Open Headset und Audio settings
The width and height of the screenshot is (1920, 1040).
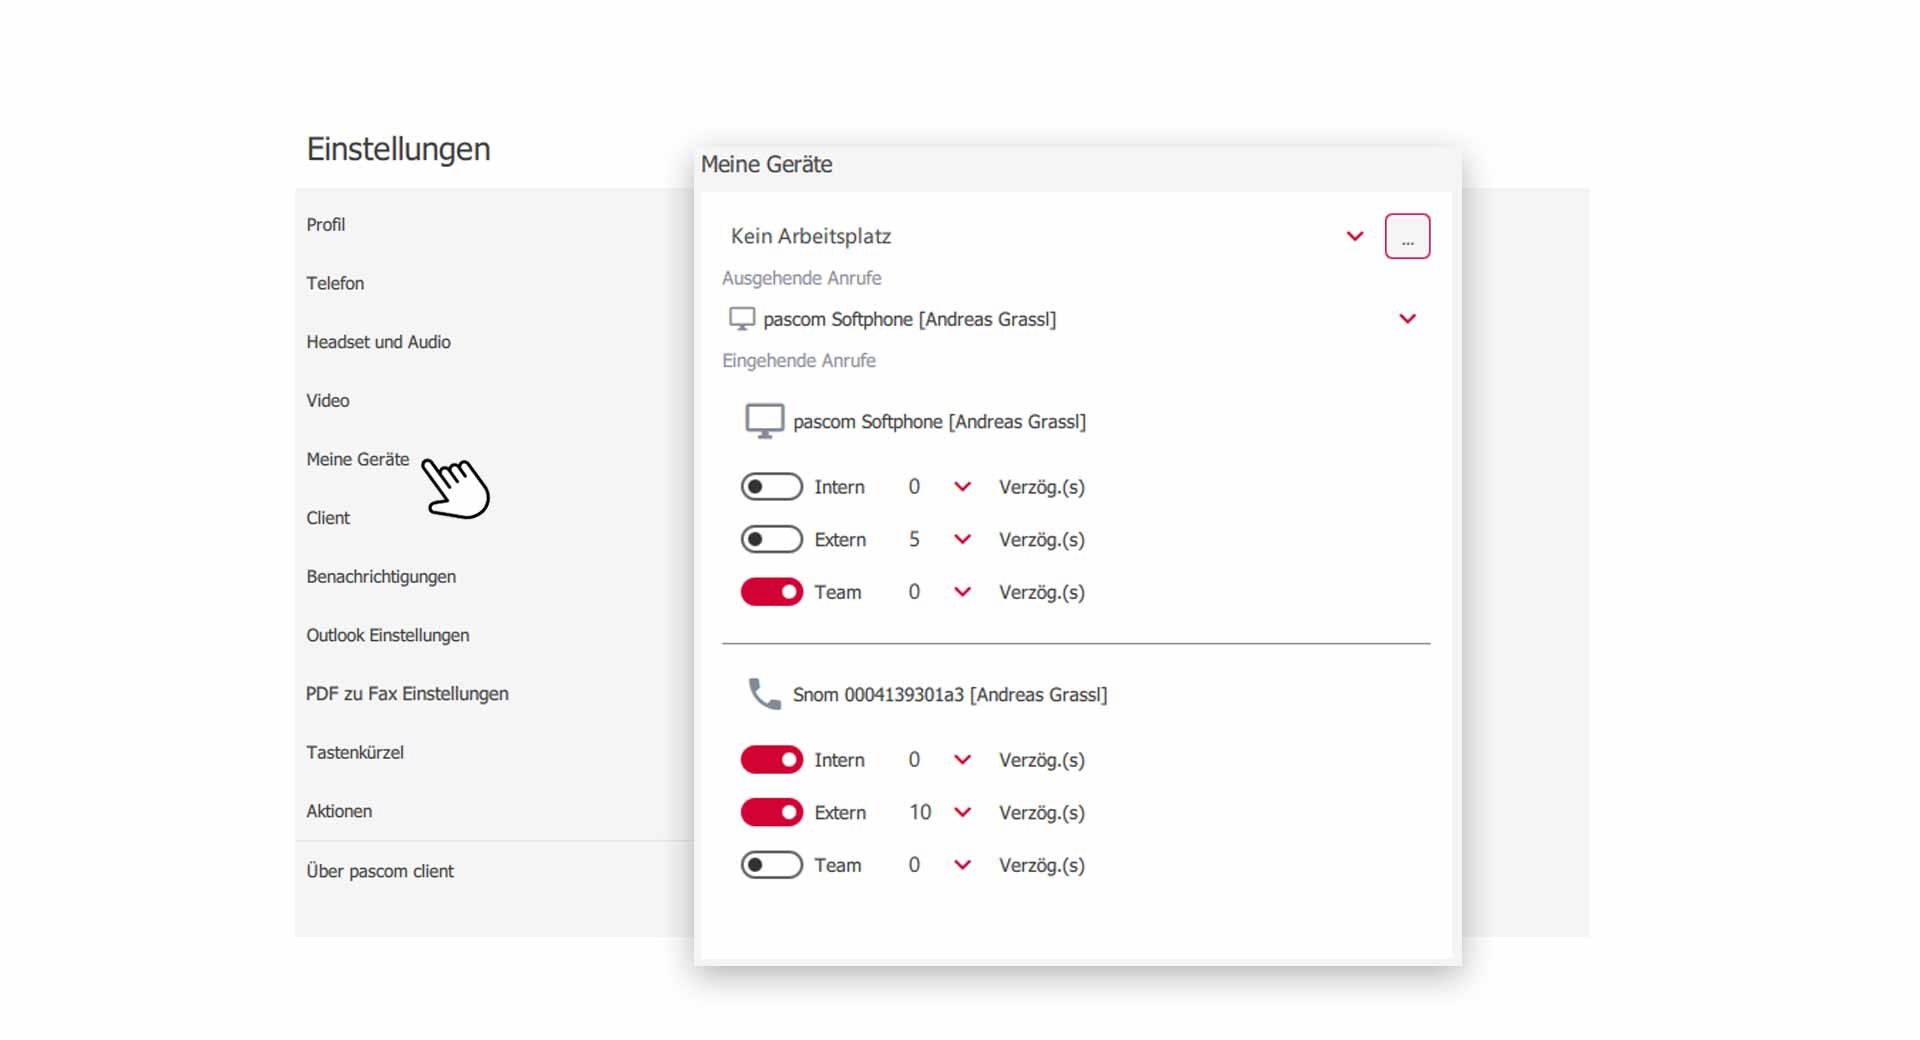(x=378, y=342)
